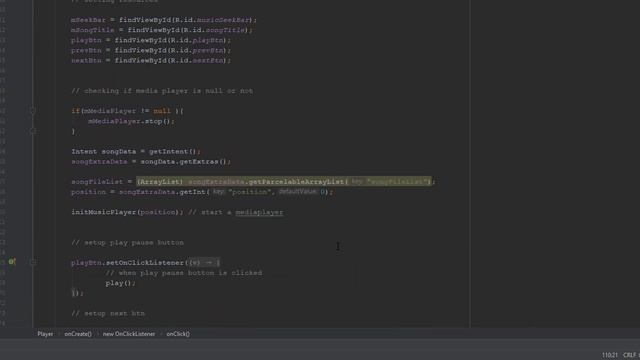Viewport: 640px width, 360px height.
Task: Click initMusicPlayer(position) method call
Action: (x=127, y=212)
